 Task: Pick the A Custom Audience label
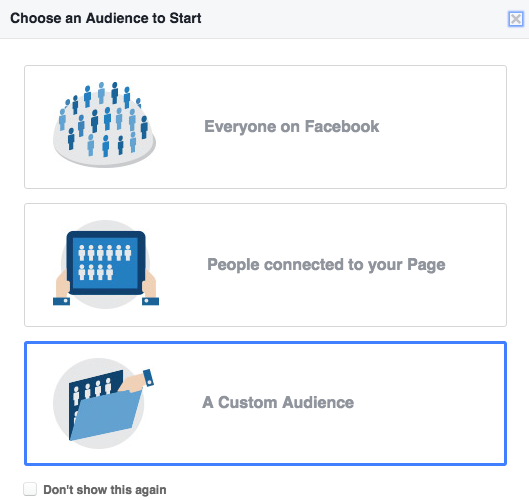pyautogui.click(x=278, y=402)
